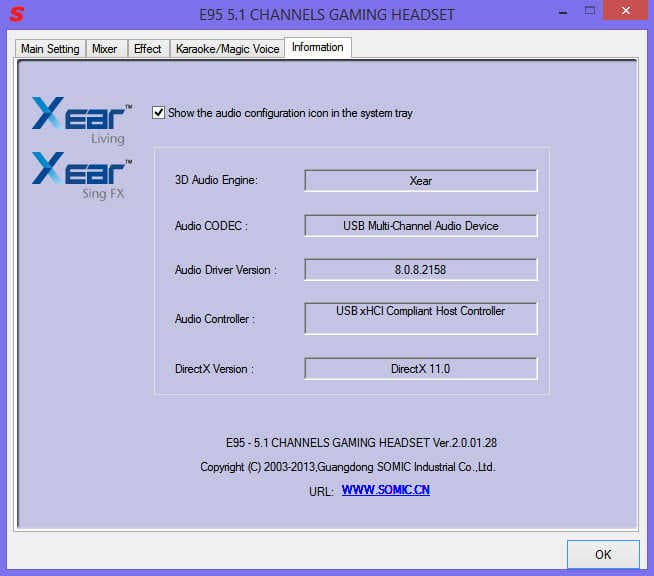
Task: Close the E95 headset window
Action: pyautogui.click(x=626, y=10)
